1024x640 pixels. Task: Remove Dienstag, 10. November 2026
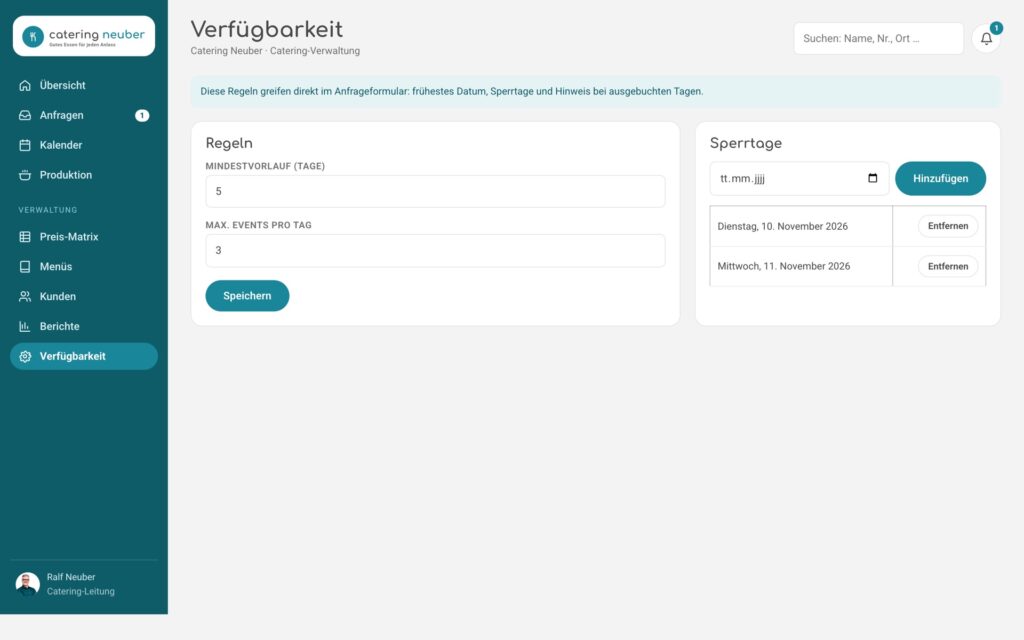coord(948,226)
